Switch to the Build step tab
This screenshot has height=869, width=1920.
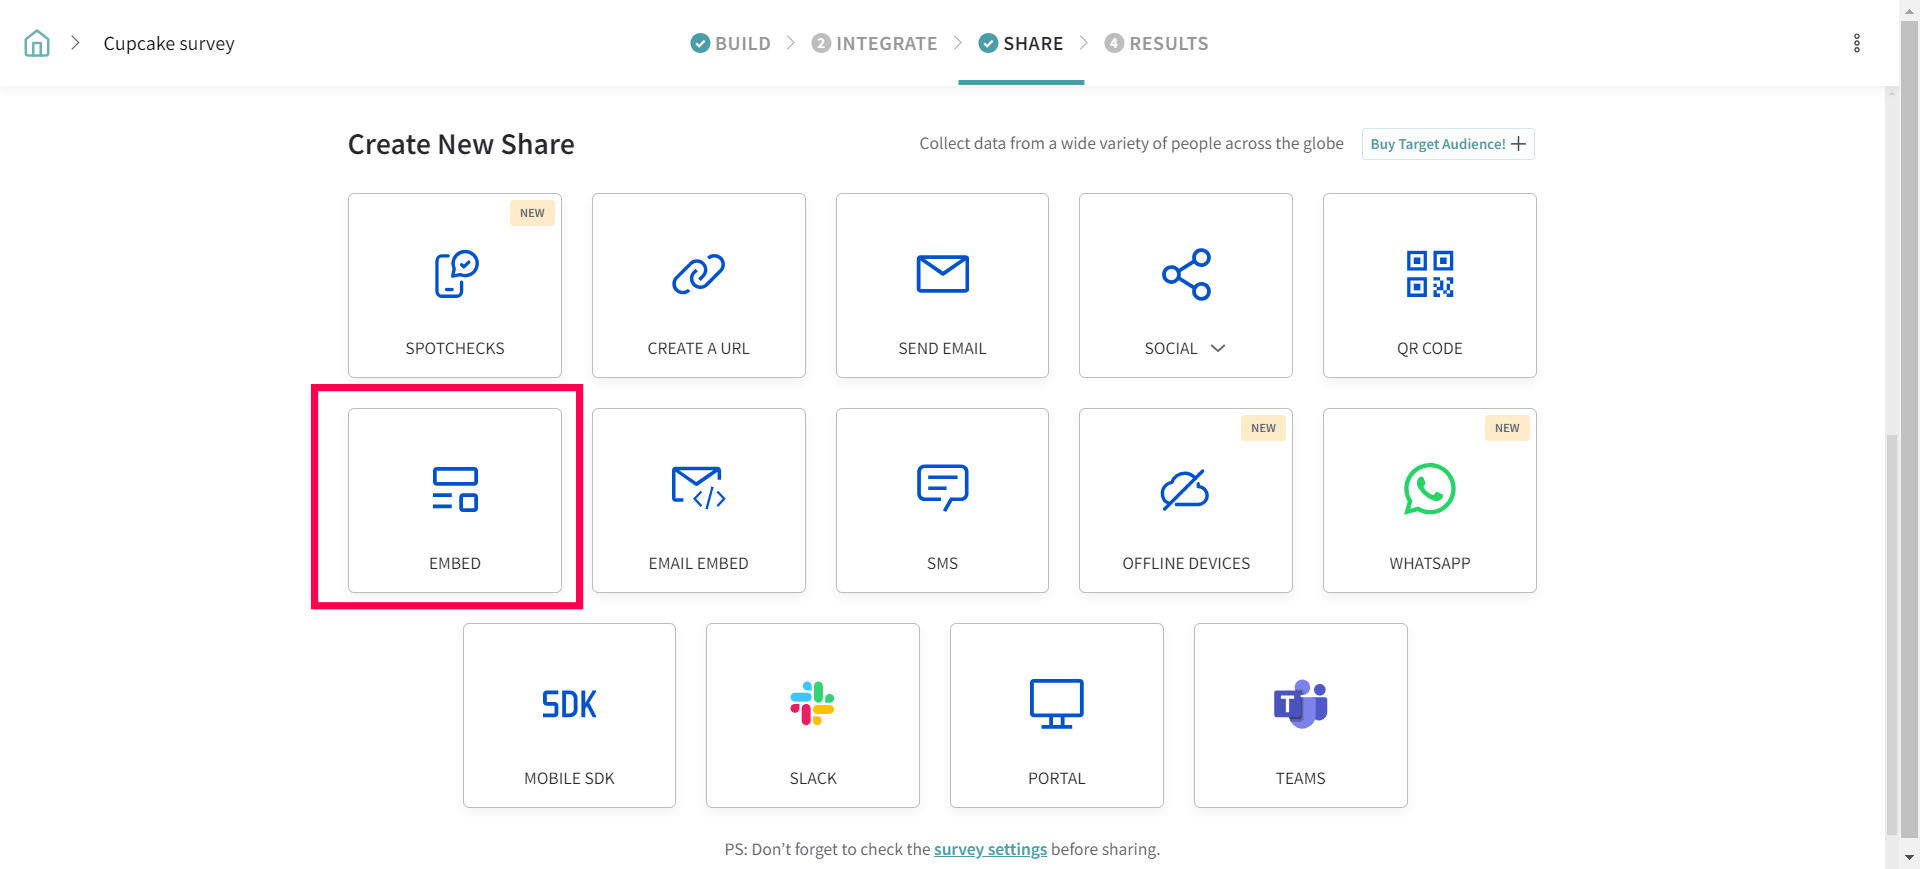coord(731,43)
